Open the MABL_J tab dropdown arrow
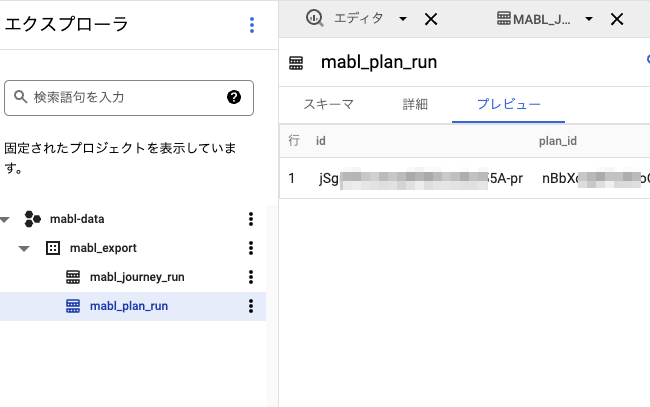The image size is (650, 407). point(589,19)
